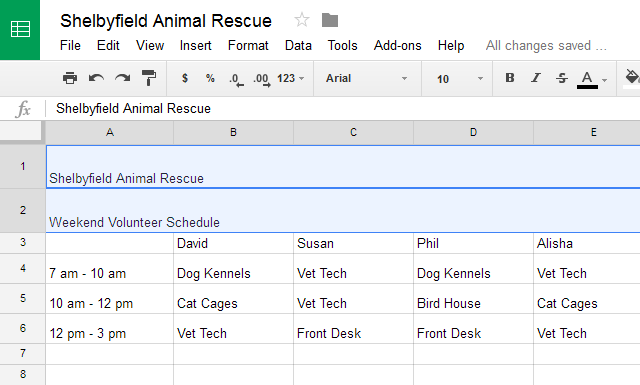Screen dimensions: 640x385
Task: Format as currency with dollar icon
Action: (185, 78)
